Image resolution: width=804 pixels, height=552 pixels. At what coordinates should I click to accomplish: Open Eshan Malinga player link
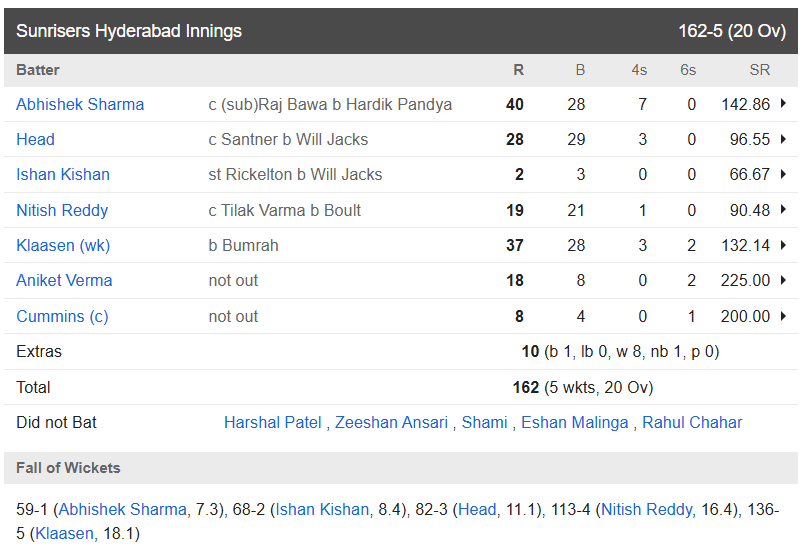575,423
